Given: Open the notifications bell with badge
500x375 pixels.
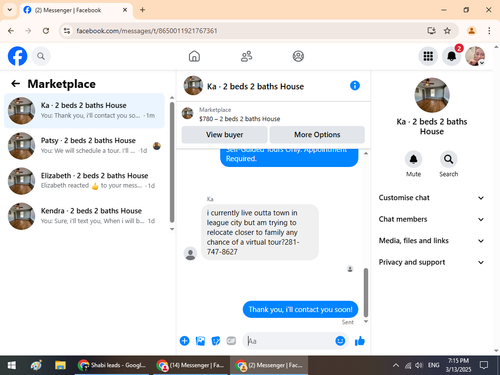Looking at the screenshot, I should (x=452, y=56).
